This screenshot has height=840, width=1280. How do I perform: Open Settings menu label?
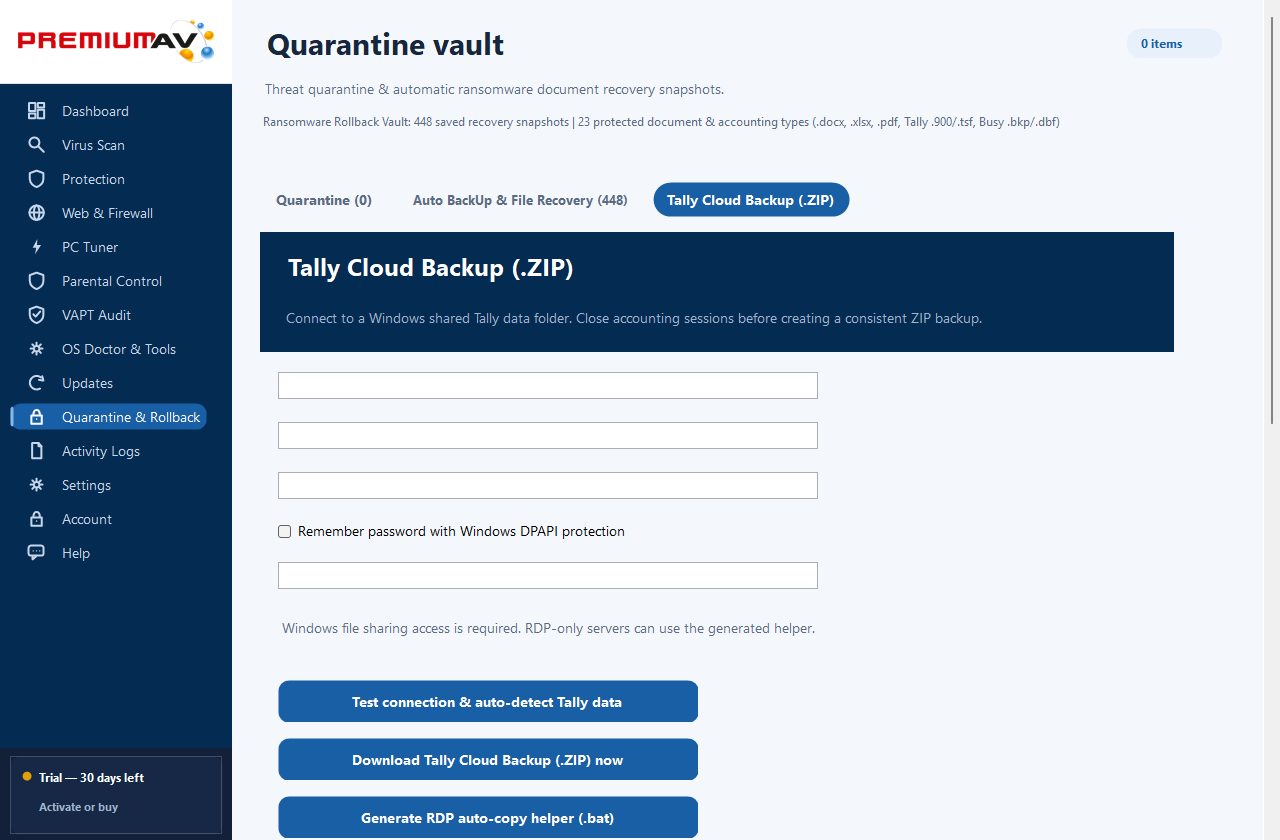86,485
